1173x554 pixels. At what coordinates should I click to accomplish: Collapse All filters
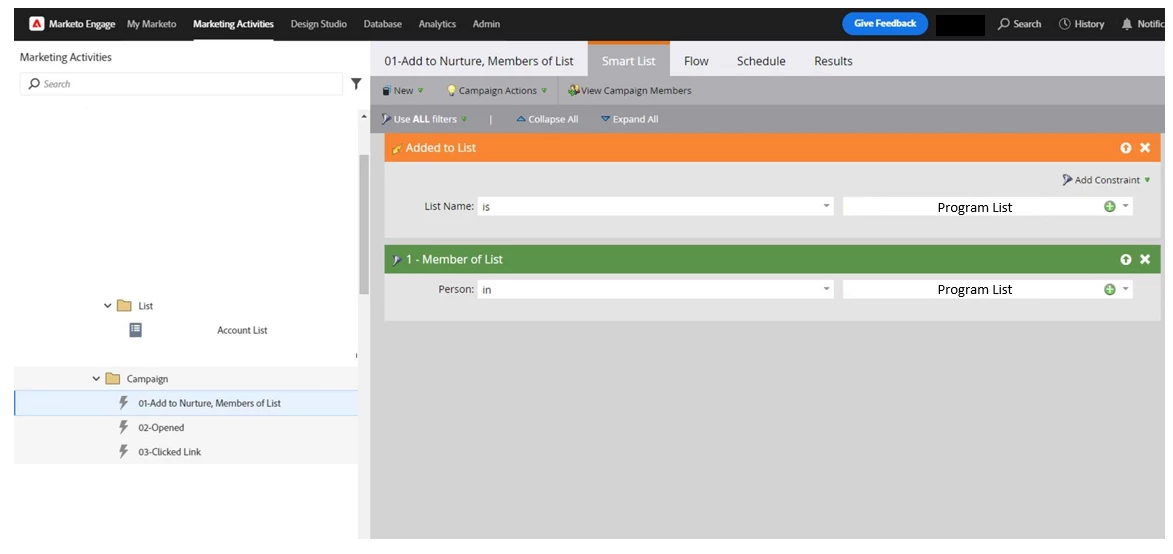(547, 119)
